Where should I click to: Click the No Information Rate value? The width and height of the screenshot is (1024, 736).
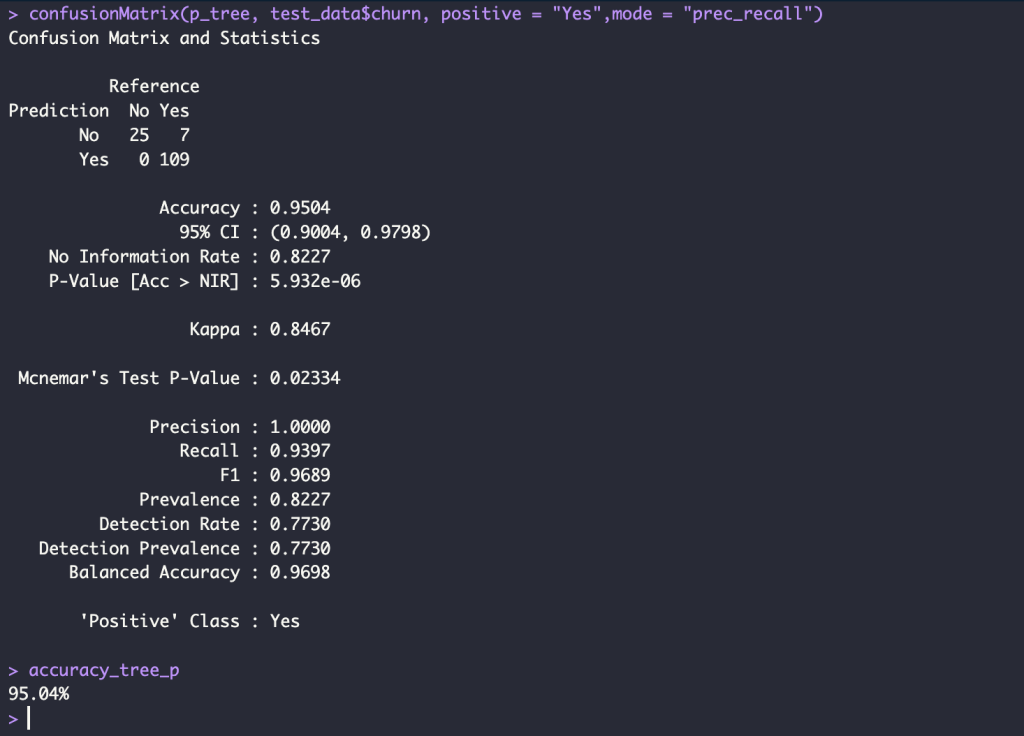tap(300, 257)
